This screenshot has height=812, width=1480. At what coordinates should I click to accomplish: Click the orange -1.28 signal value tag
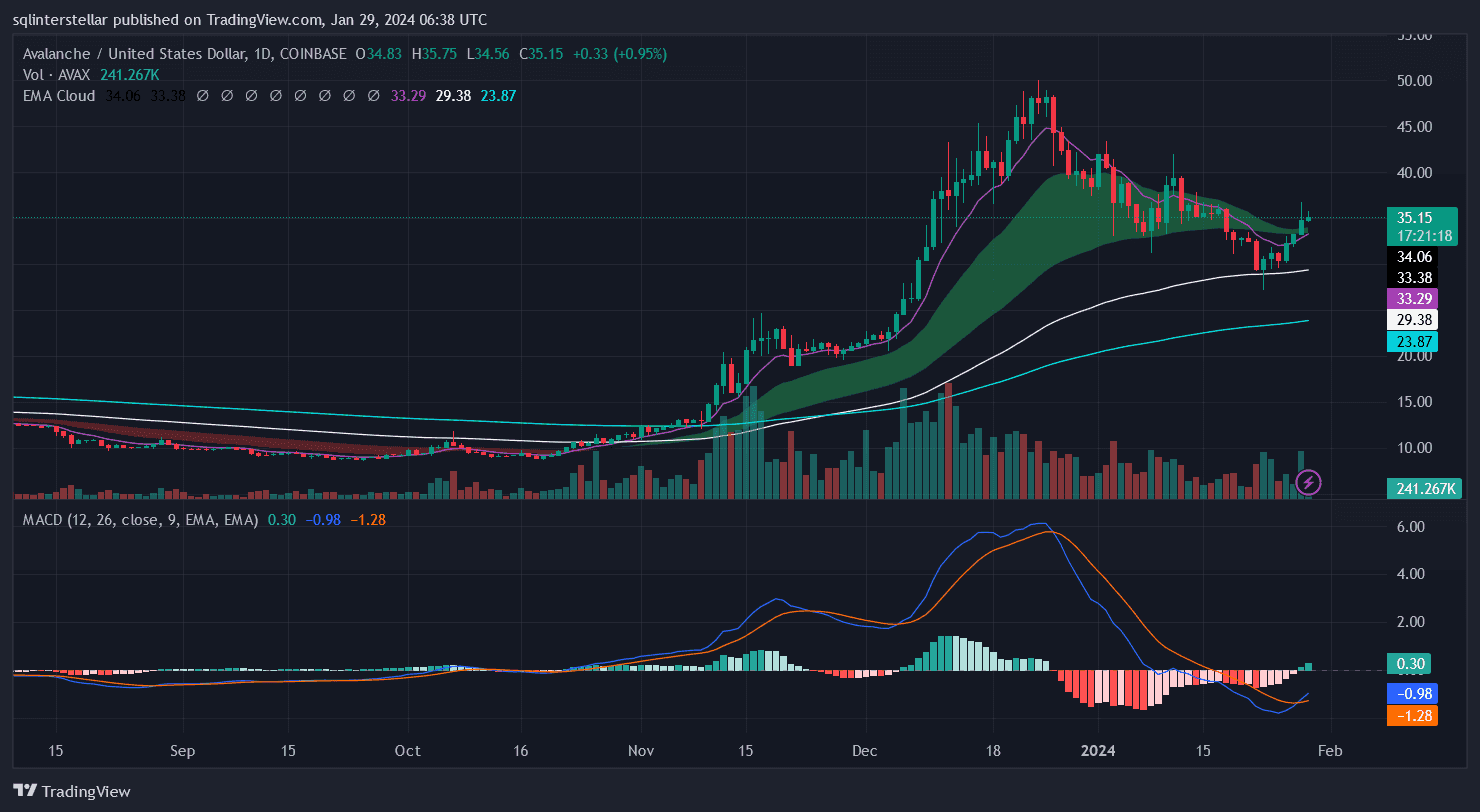(1411, 715)
